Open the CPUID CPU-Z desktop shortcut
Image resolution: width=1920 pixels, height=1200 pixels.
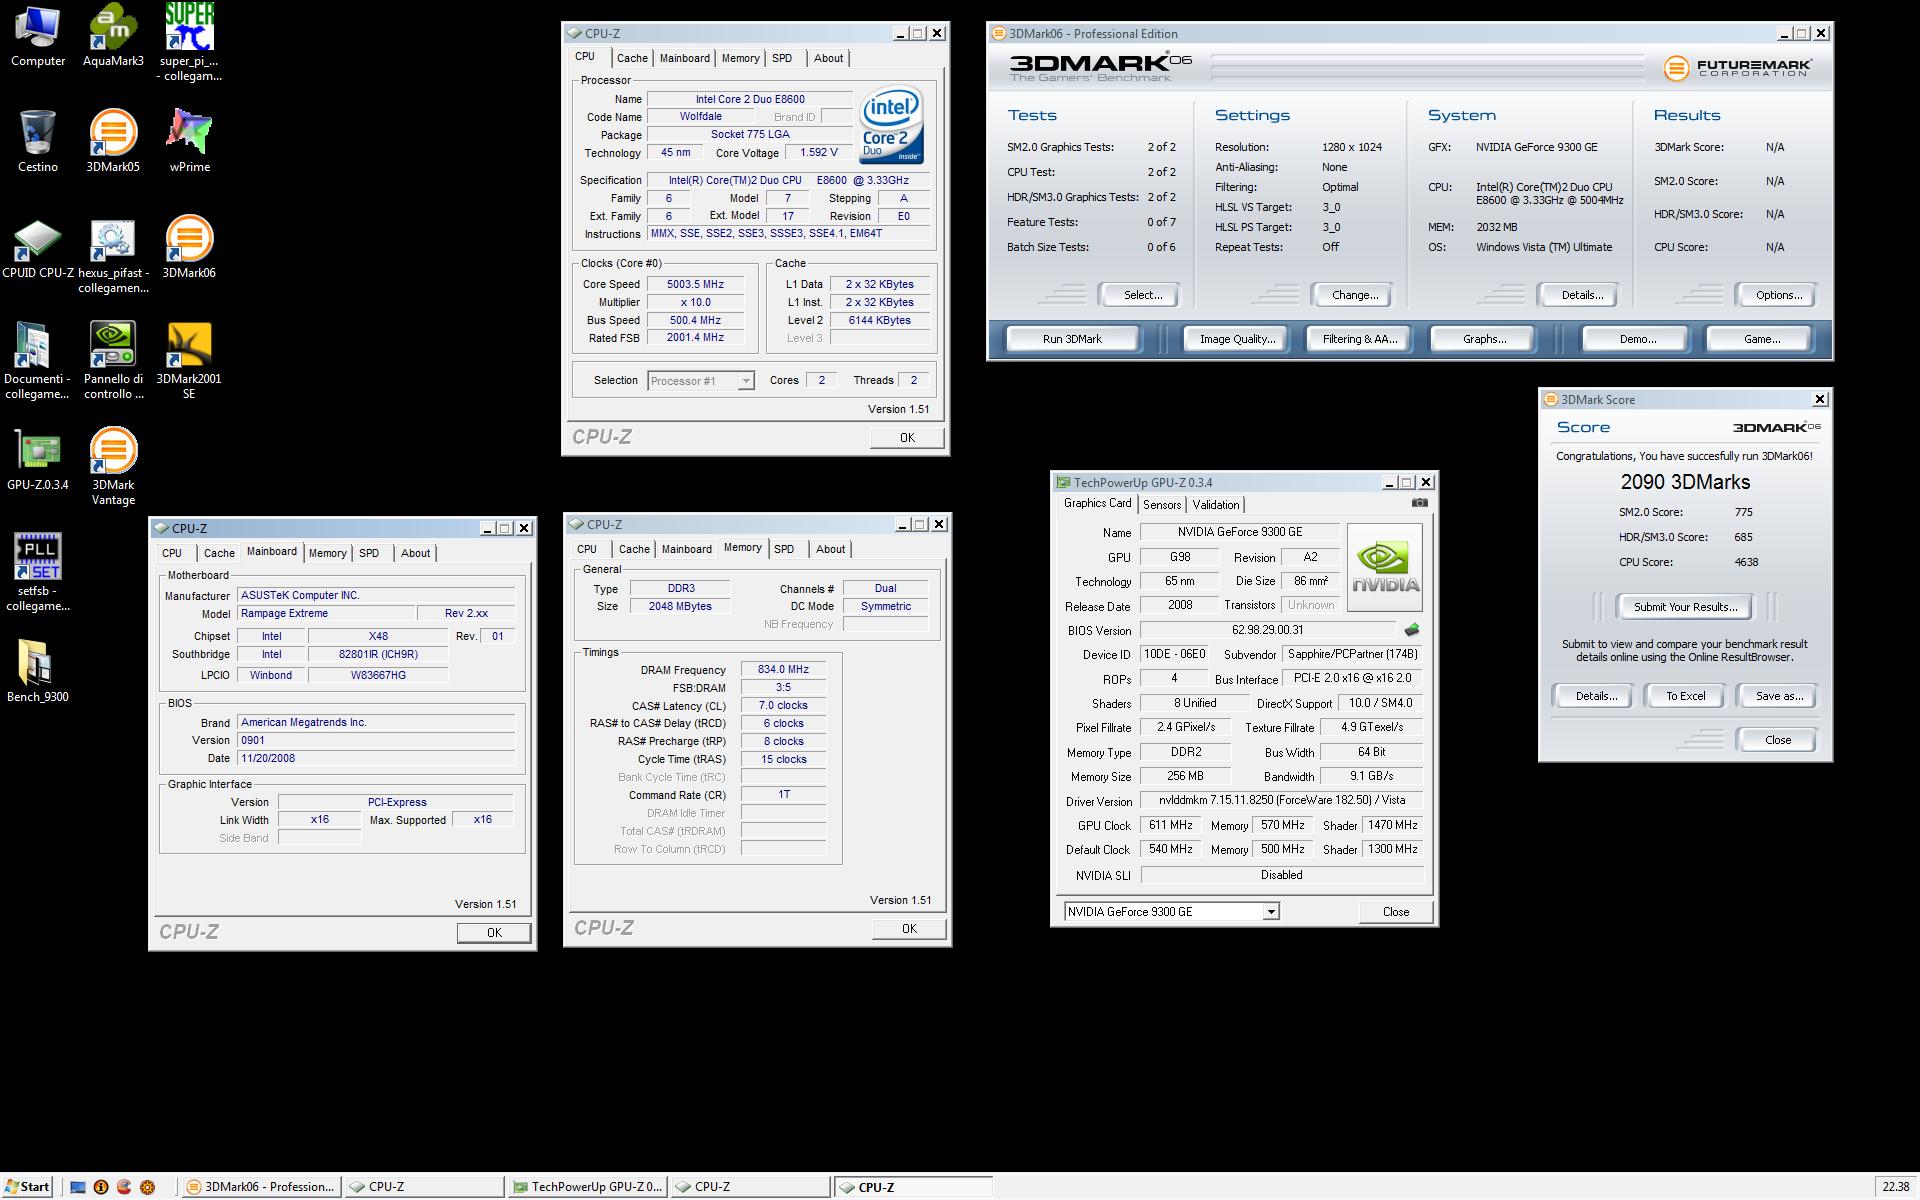click(x=37, y=248)
